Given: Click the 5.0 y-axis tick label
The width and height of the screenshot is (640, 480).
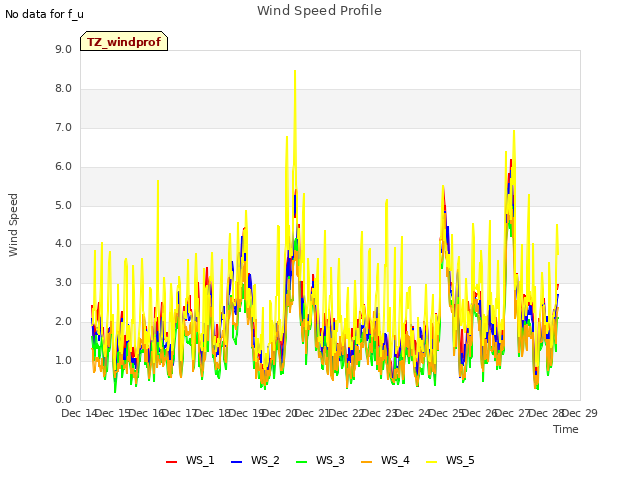Looking at the screenshot, I should click(63, 205).
